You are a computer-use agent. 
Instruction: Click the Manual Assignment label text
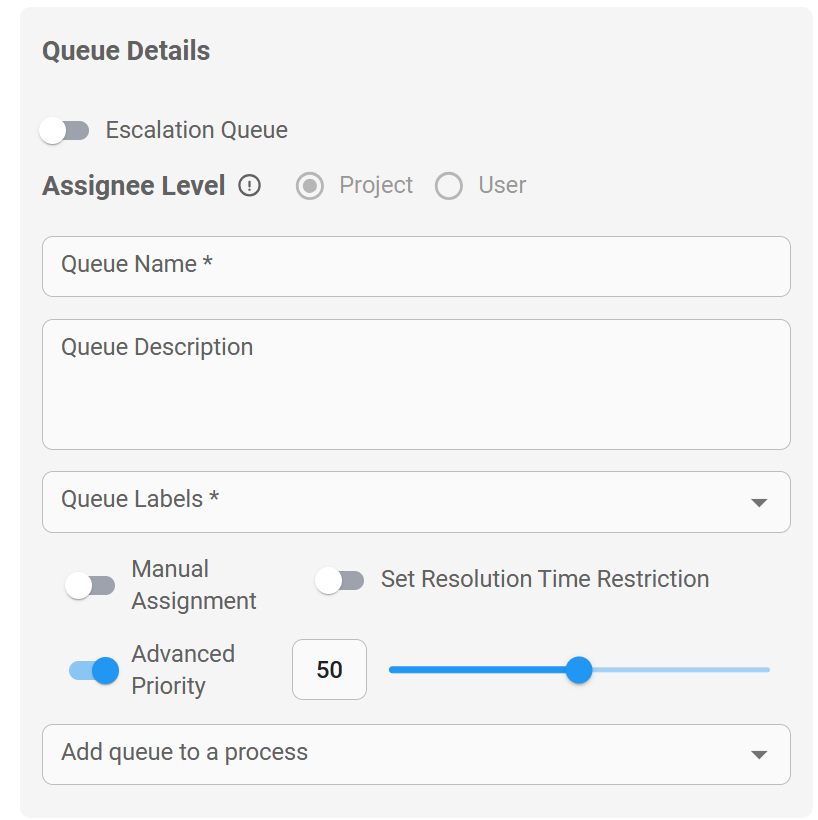194,585
